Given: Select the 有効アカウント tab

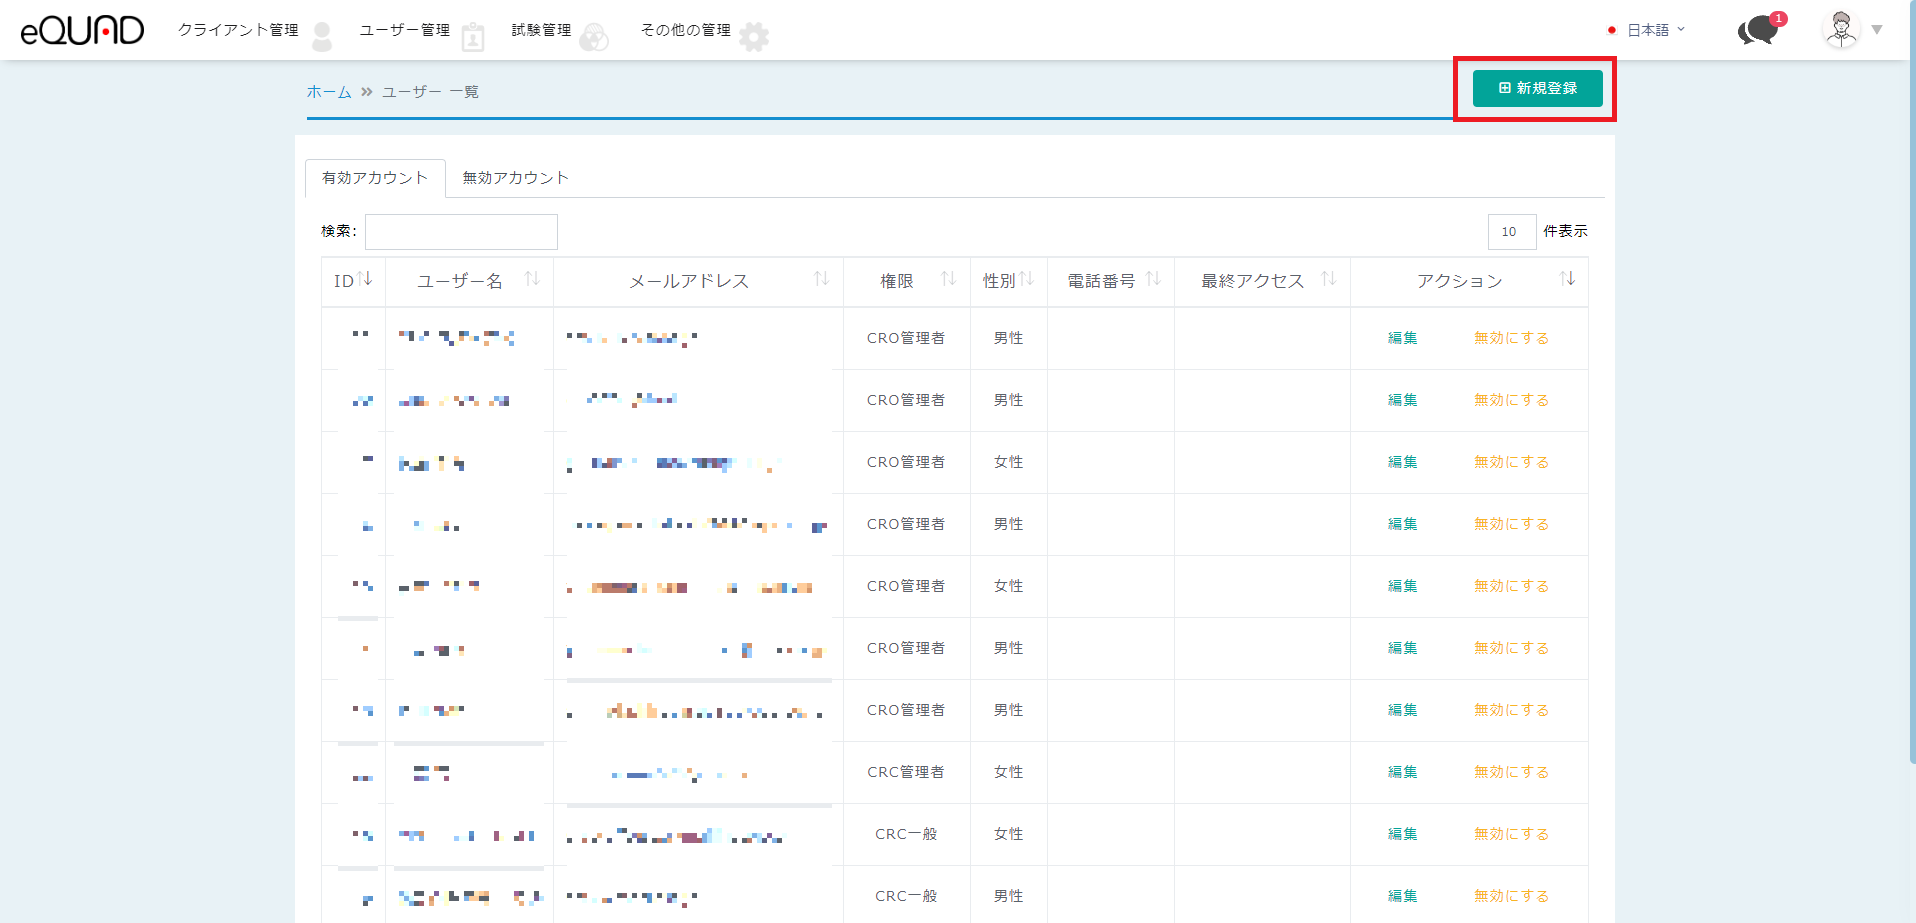Looking at the screenshot, I should (x=375, y=178).
